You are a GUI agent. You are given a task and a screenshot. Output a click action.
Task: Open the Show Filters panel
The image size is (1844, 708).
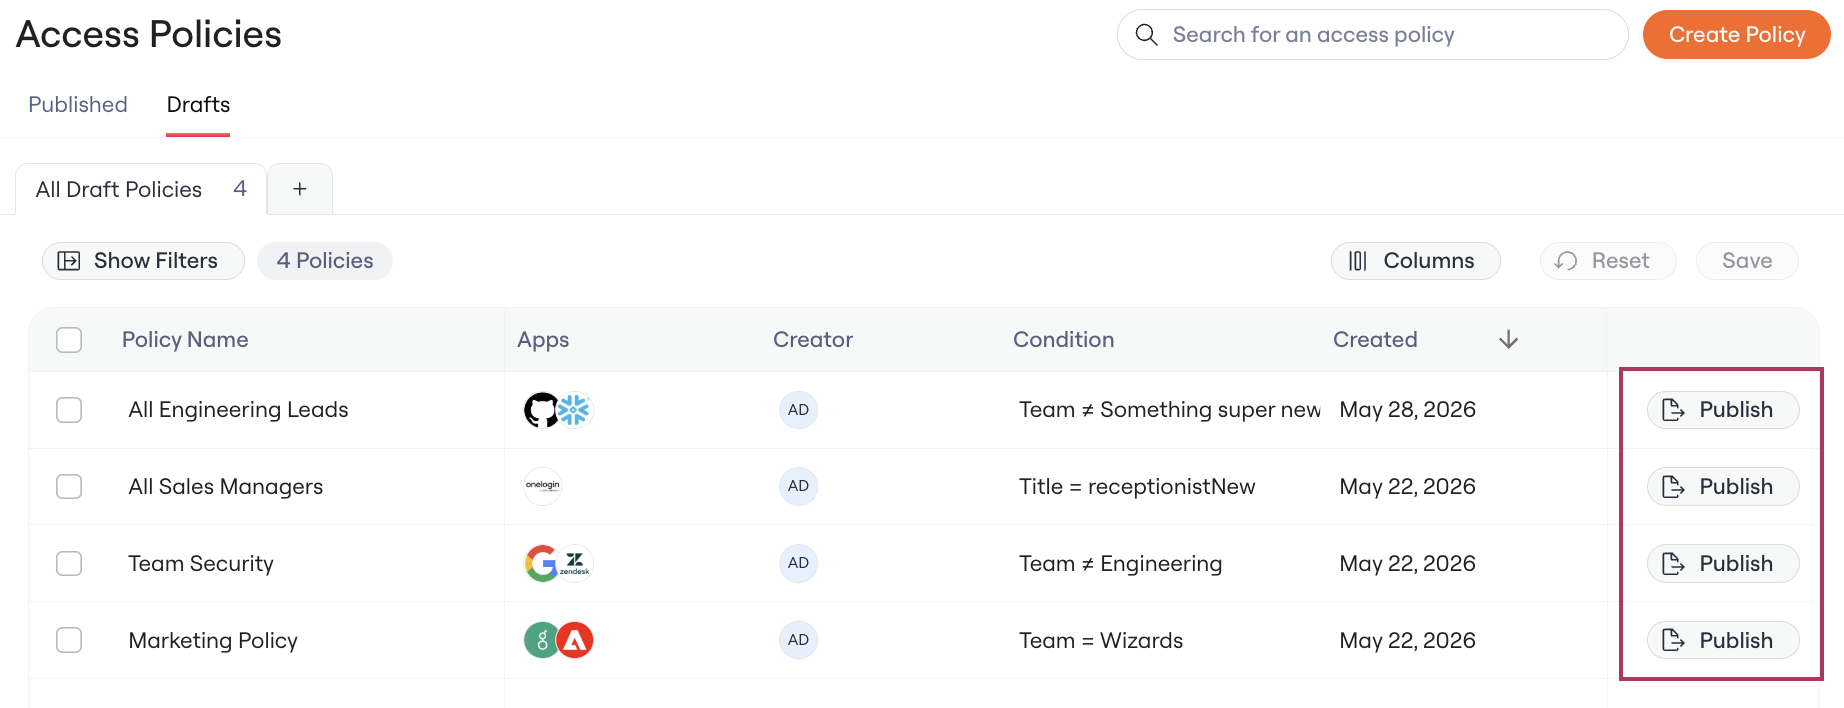[x=143, y=261]
